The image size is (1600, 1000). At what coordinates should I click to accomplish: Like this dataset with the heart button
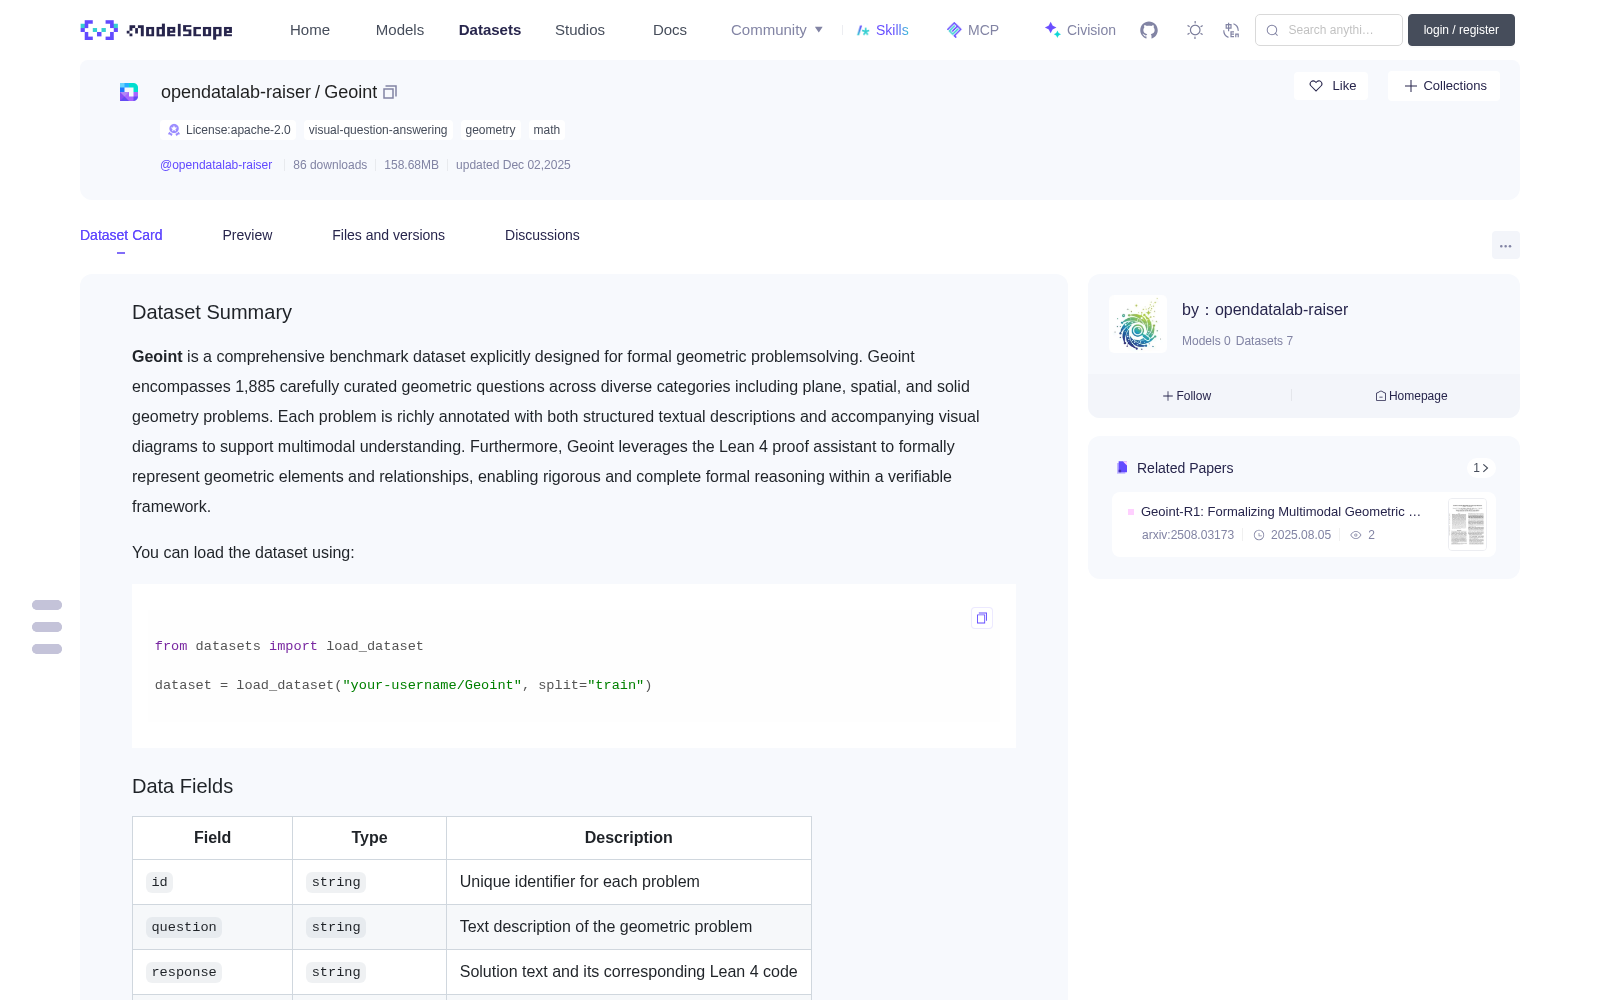pyautogui.click(x=1331, y=86)
